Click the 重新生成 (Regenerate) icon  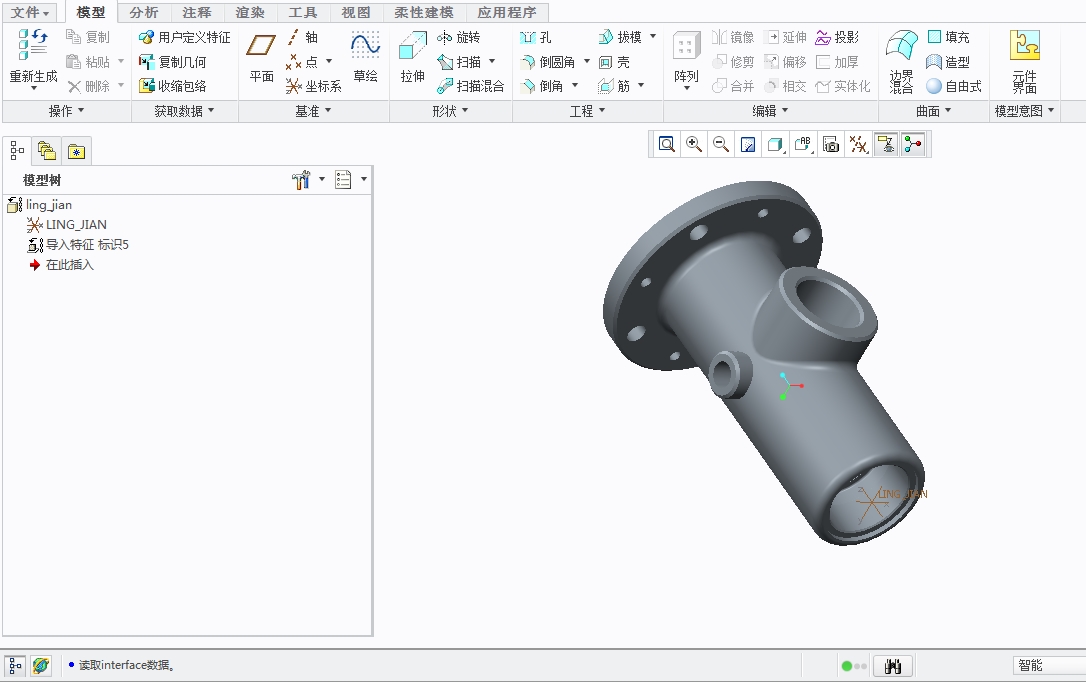point(33,45)
